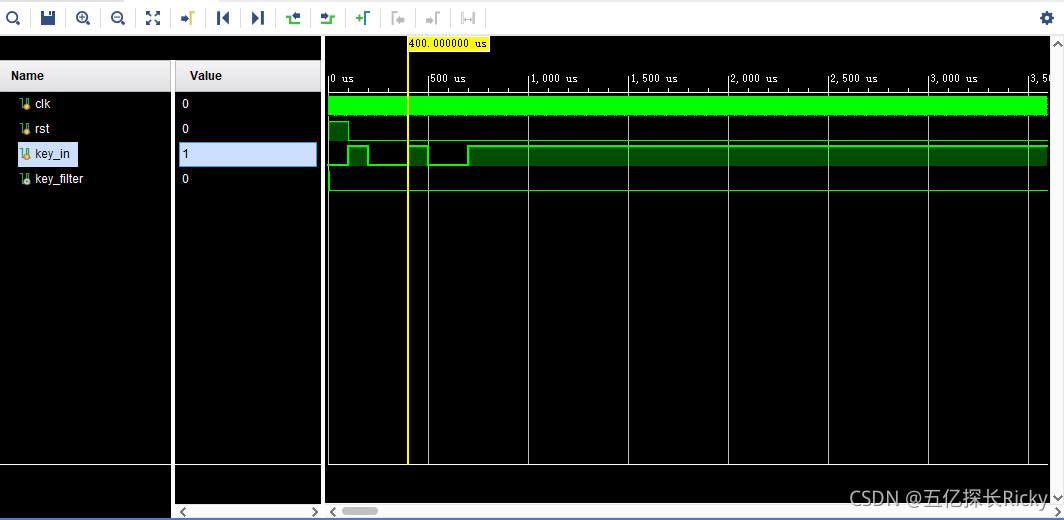Click the Name column header
The width and height of the screenshot is (1064, 520).
point(86,76)
